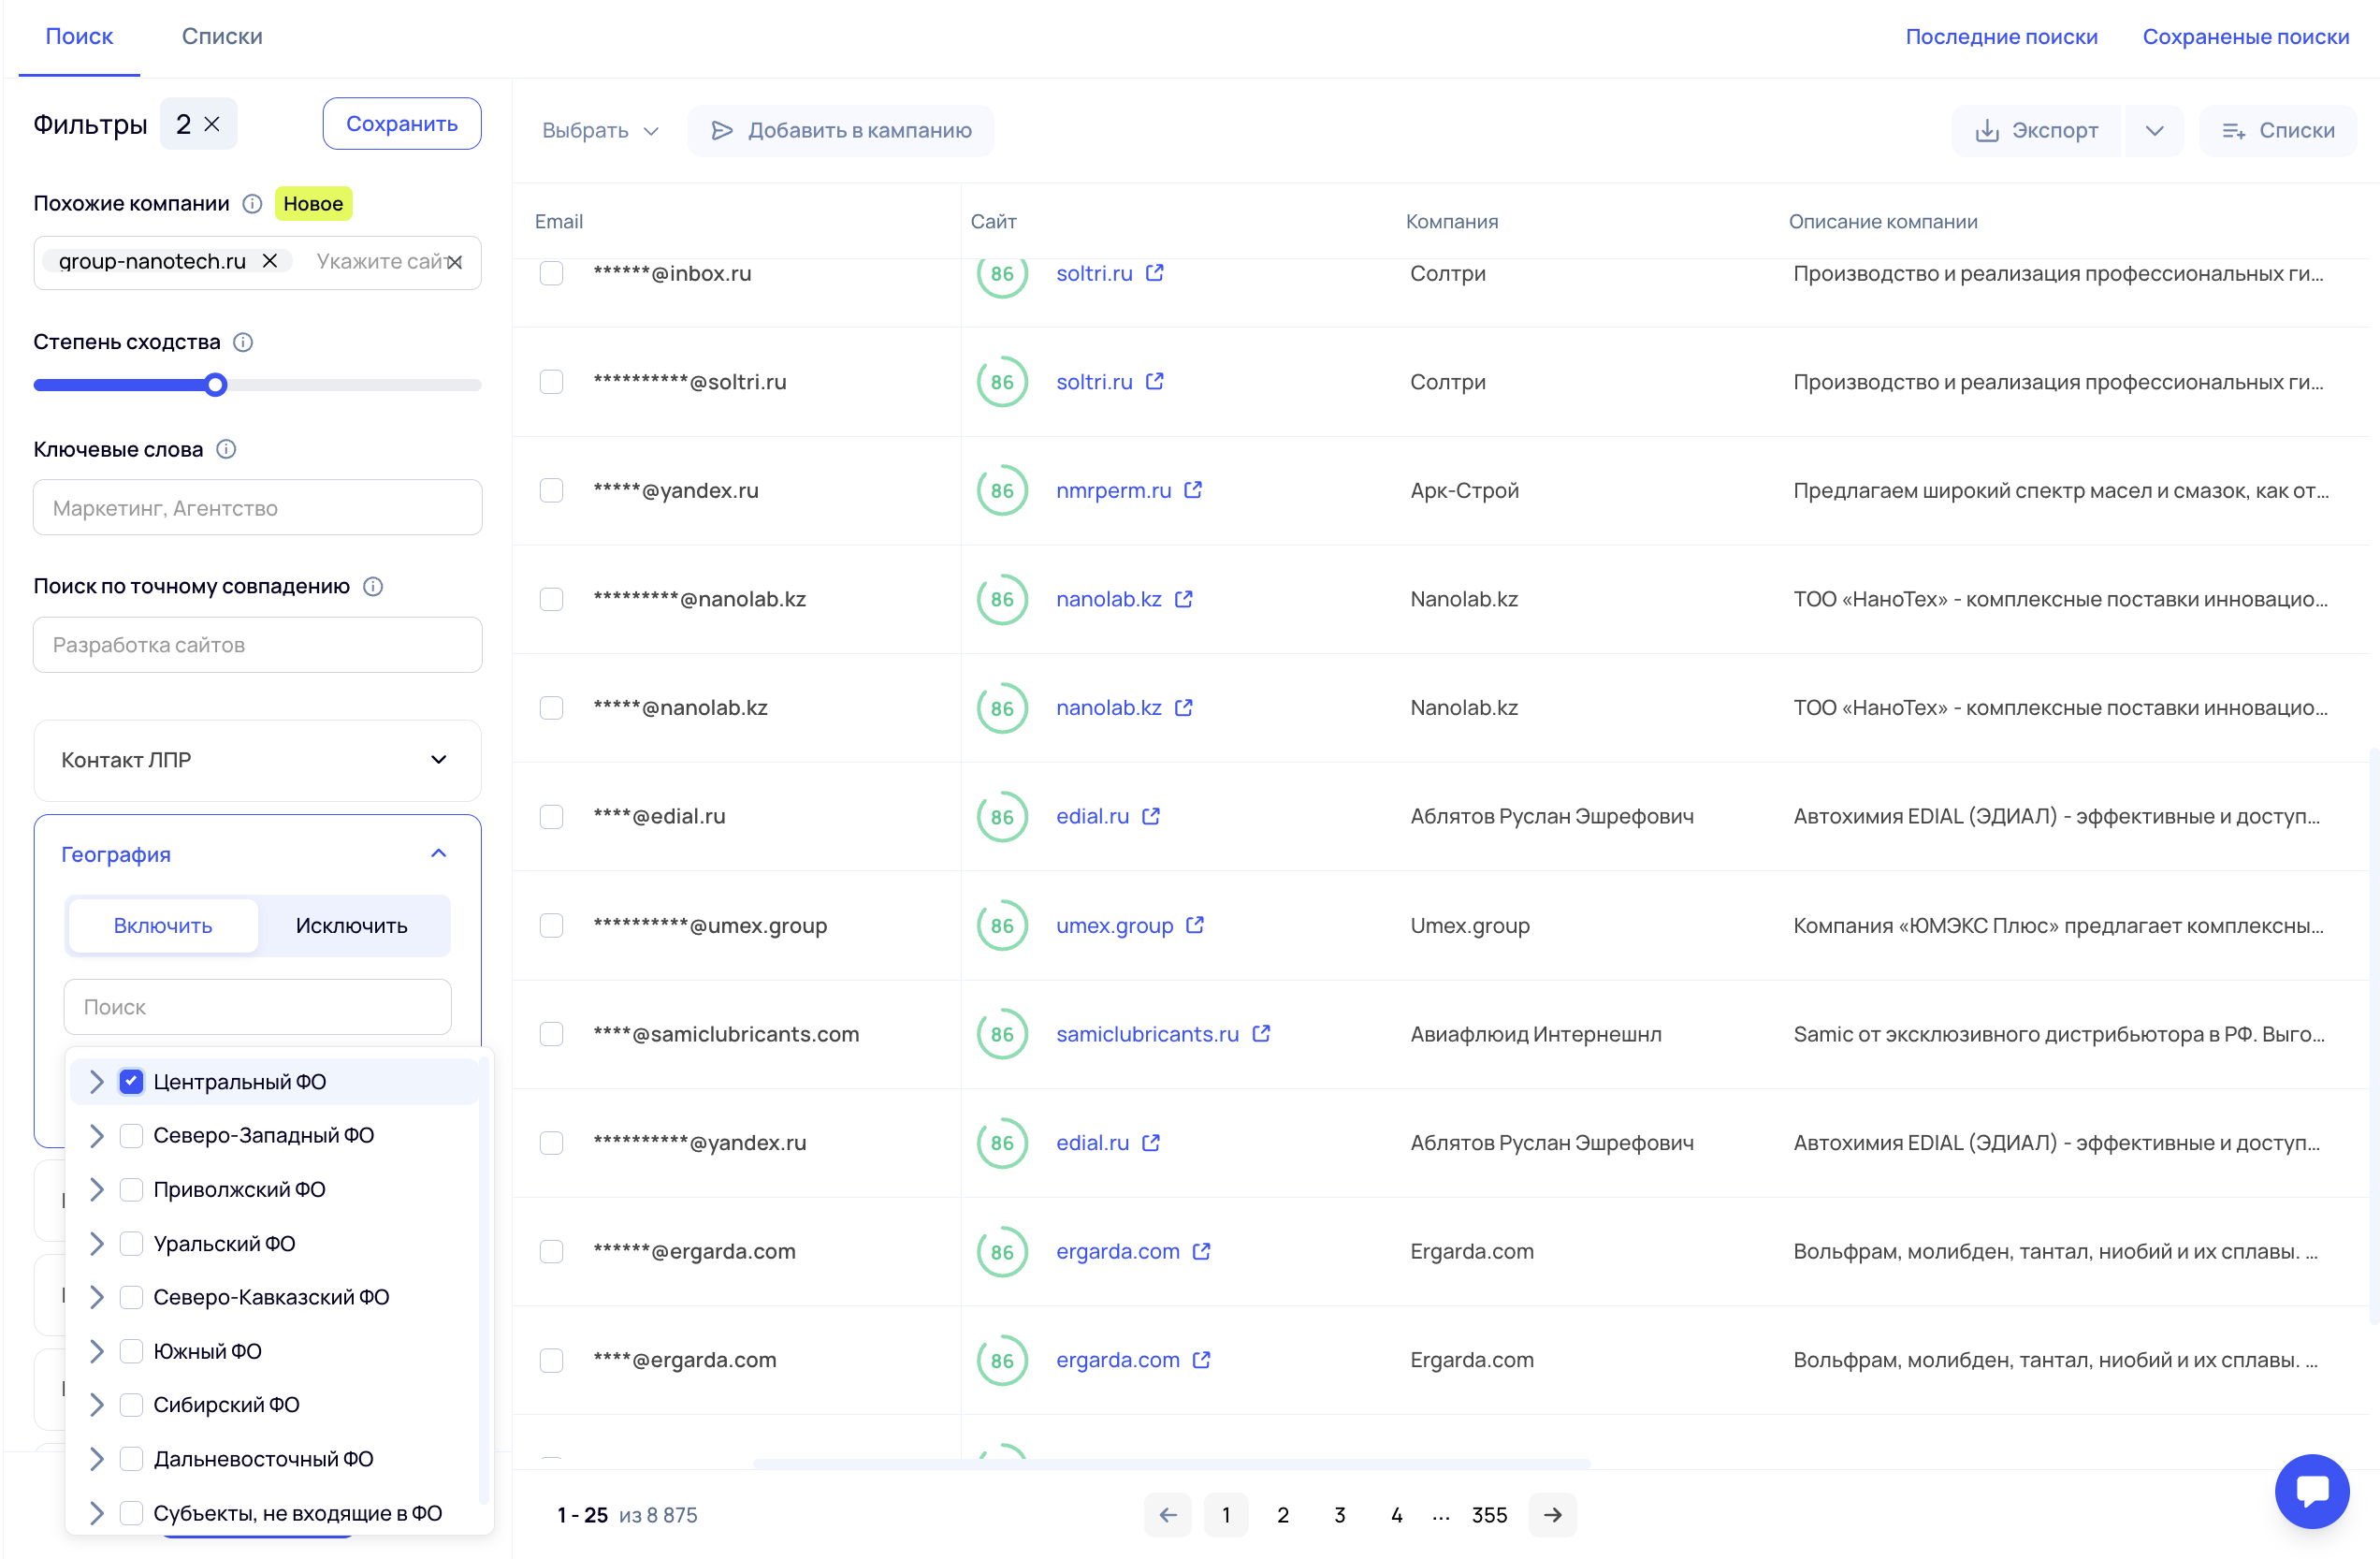Check the Уральский ФО checkbox
The width and height of the screenshot is (2380, 1559).
point(131,1243)
